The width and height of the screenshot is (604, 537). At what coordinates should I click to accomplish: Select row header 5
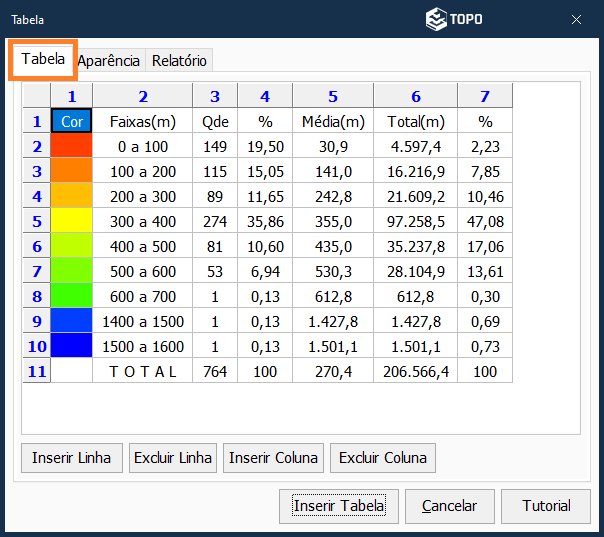click(x=37, y=220)
